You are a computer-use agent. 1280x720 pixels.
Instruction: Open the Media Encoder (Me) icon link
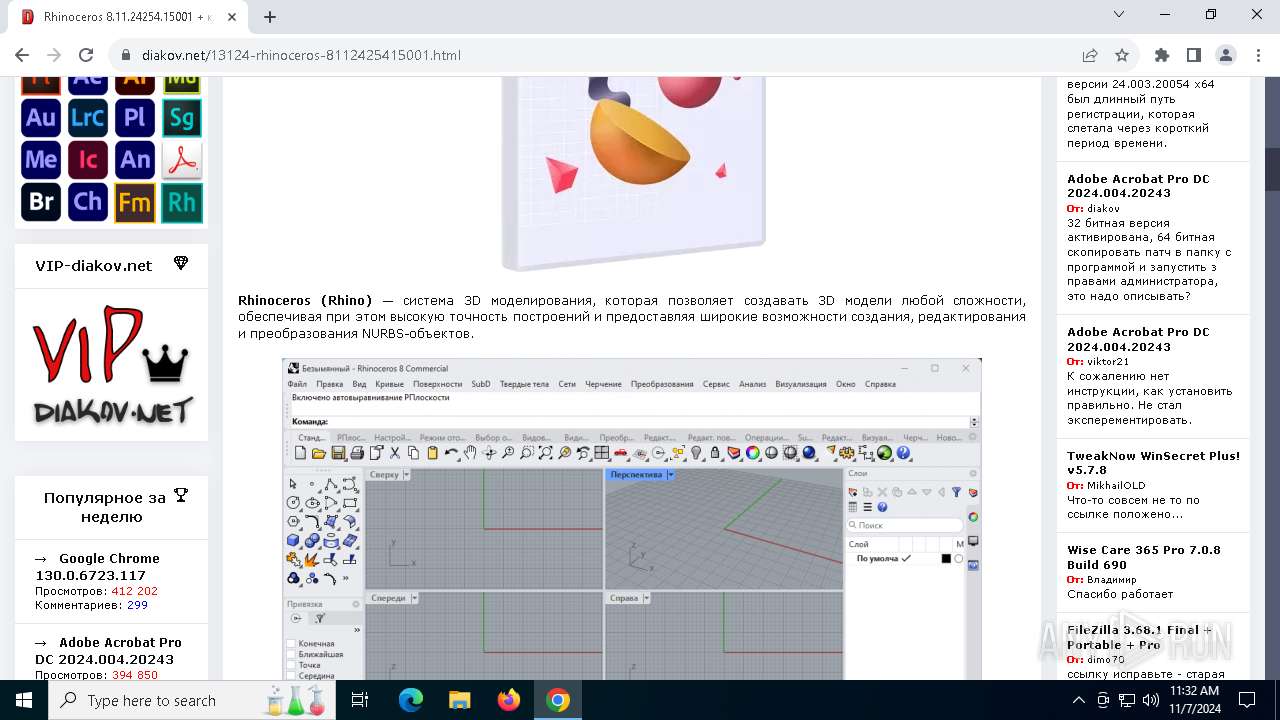point(41,160)
